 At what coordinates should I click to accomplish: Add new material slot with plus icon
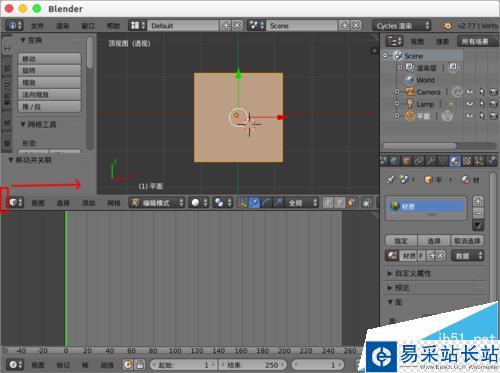tap(478, 201)
